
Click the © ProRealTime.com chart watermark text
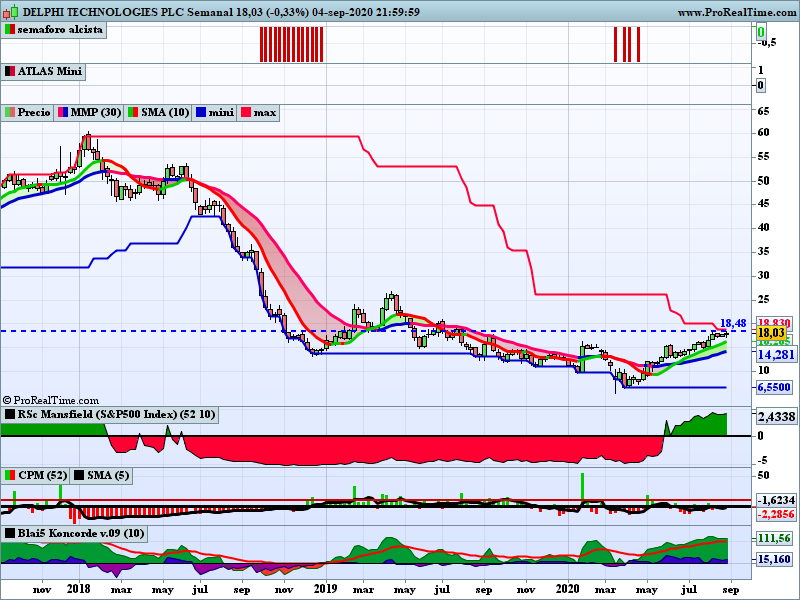click(x=51, y=401)
